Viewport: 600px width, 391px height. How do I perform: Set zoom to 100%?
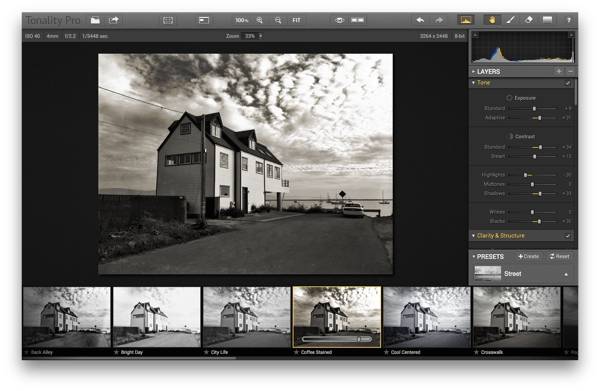241,20
